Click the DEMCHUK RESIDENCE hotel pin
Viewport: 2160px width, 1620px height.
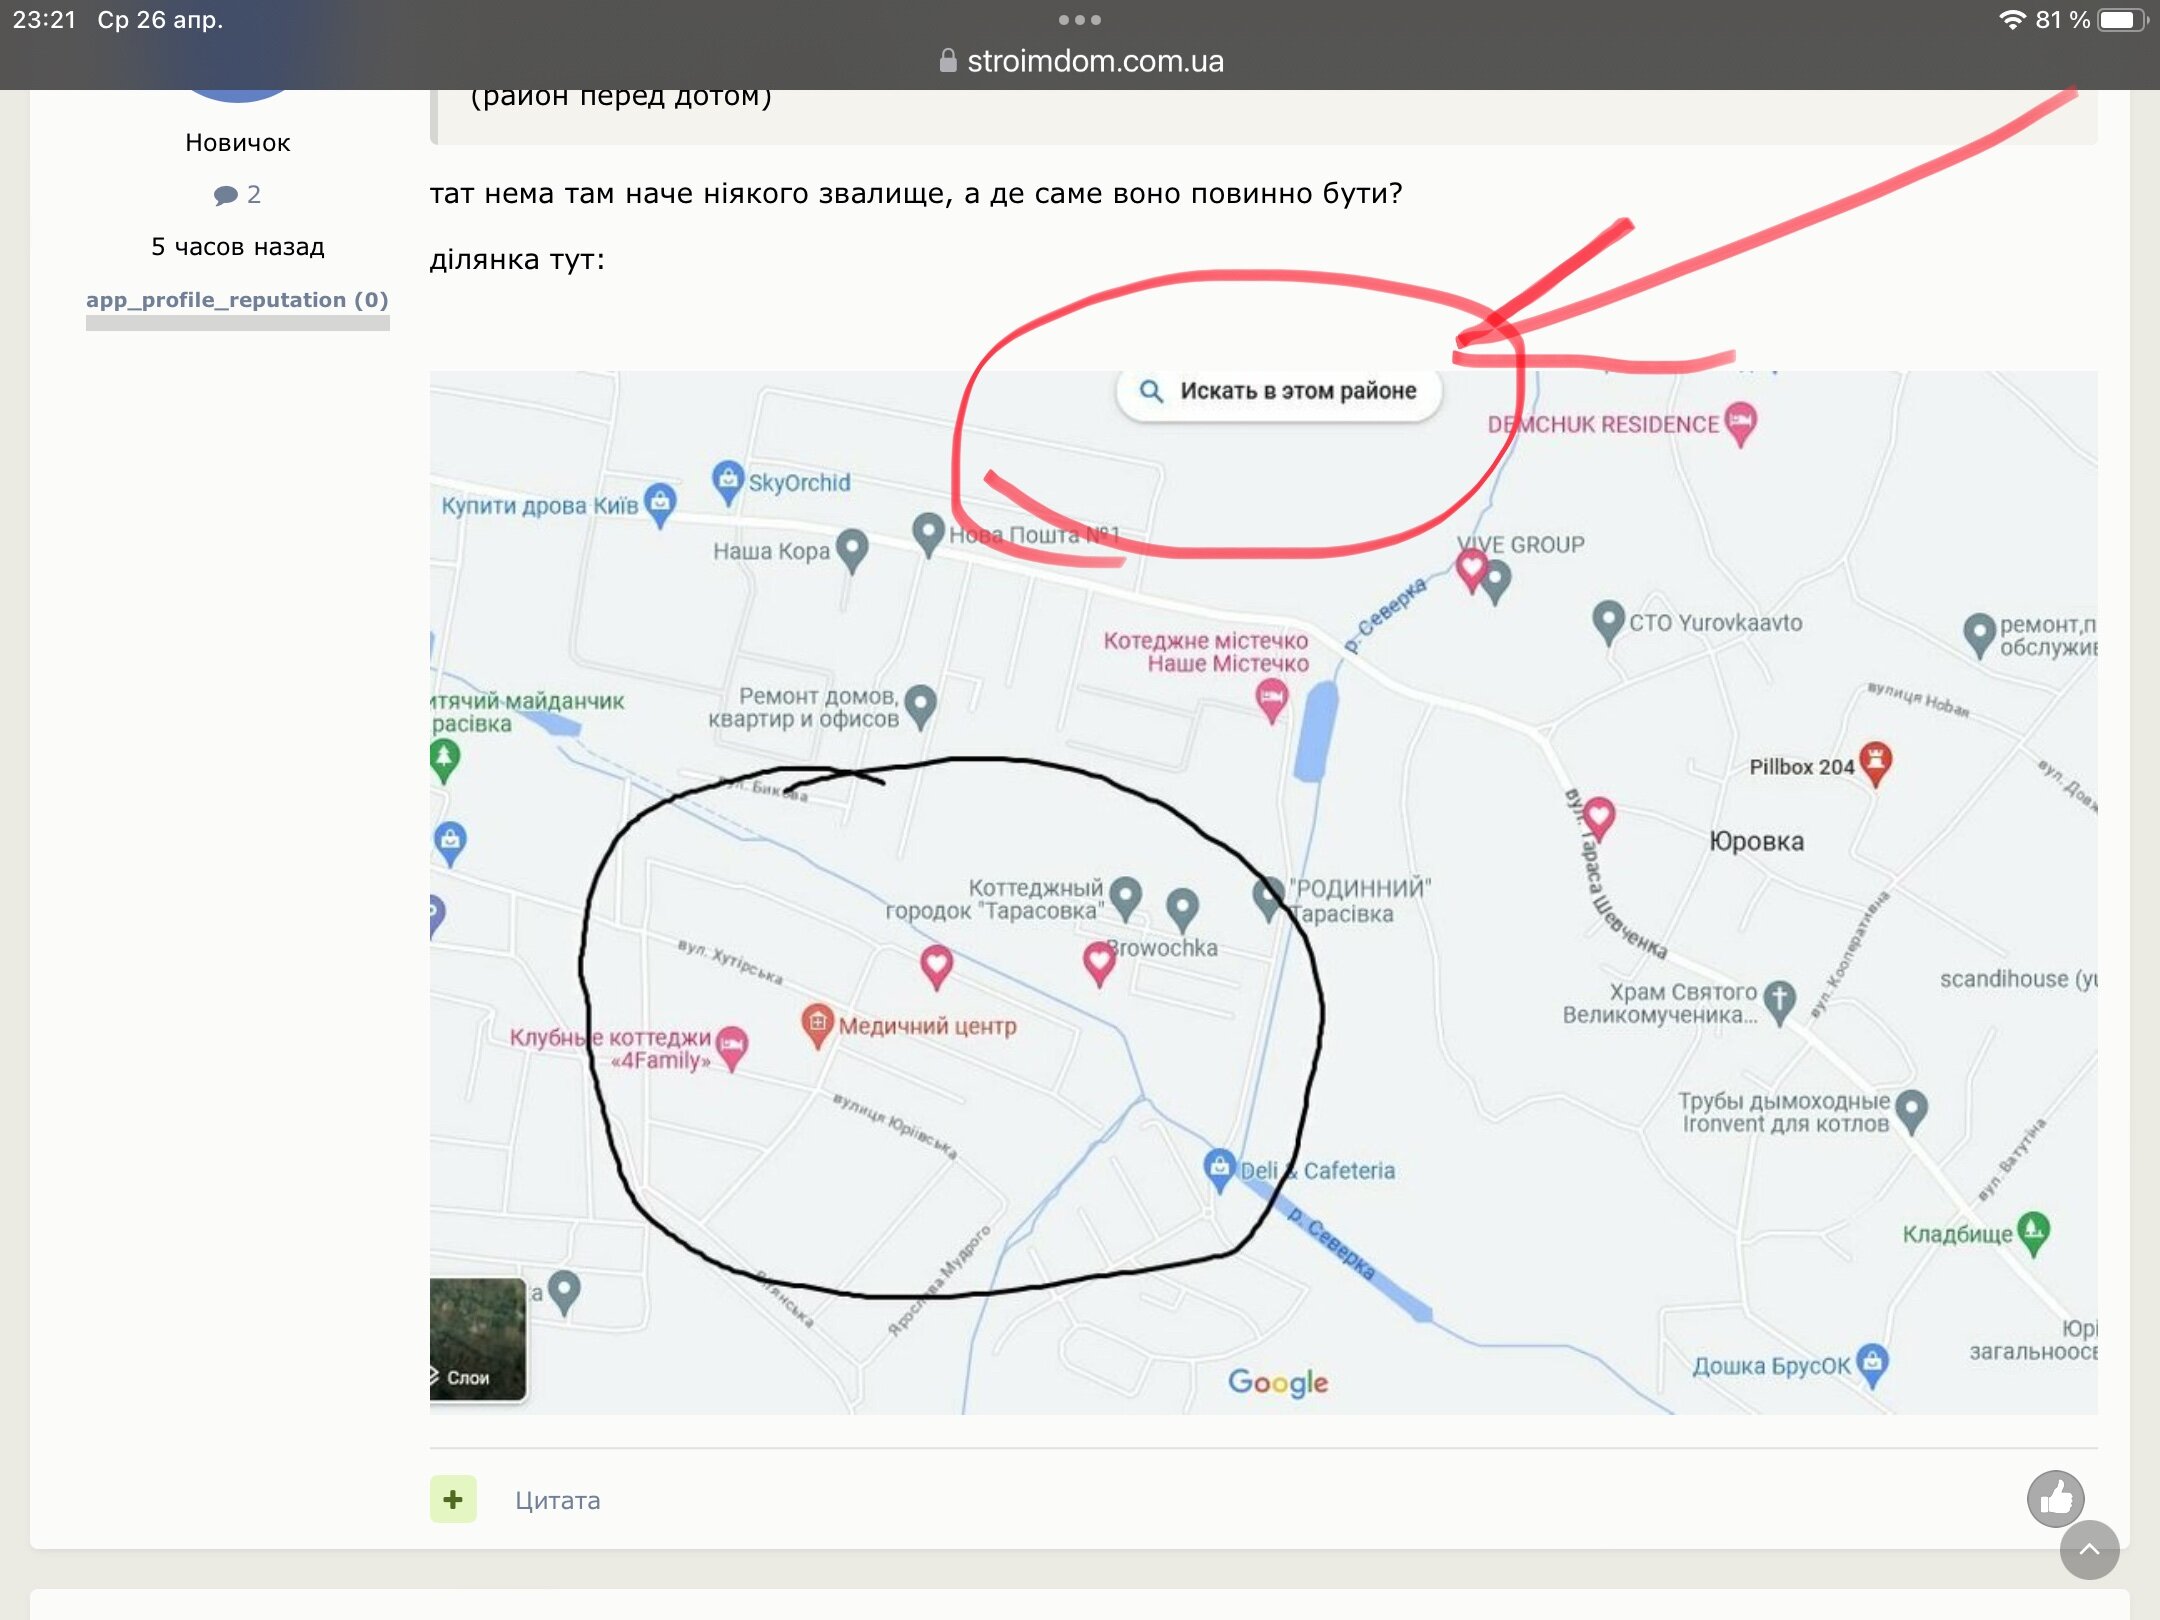tap(1740, 421)
